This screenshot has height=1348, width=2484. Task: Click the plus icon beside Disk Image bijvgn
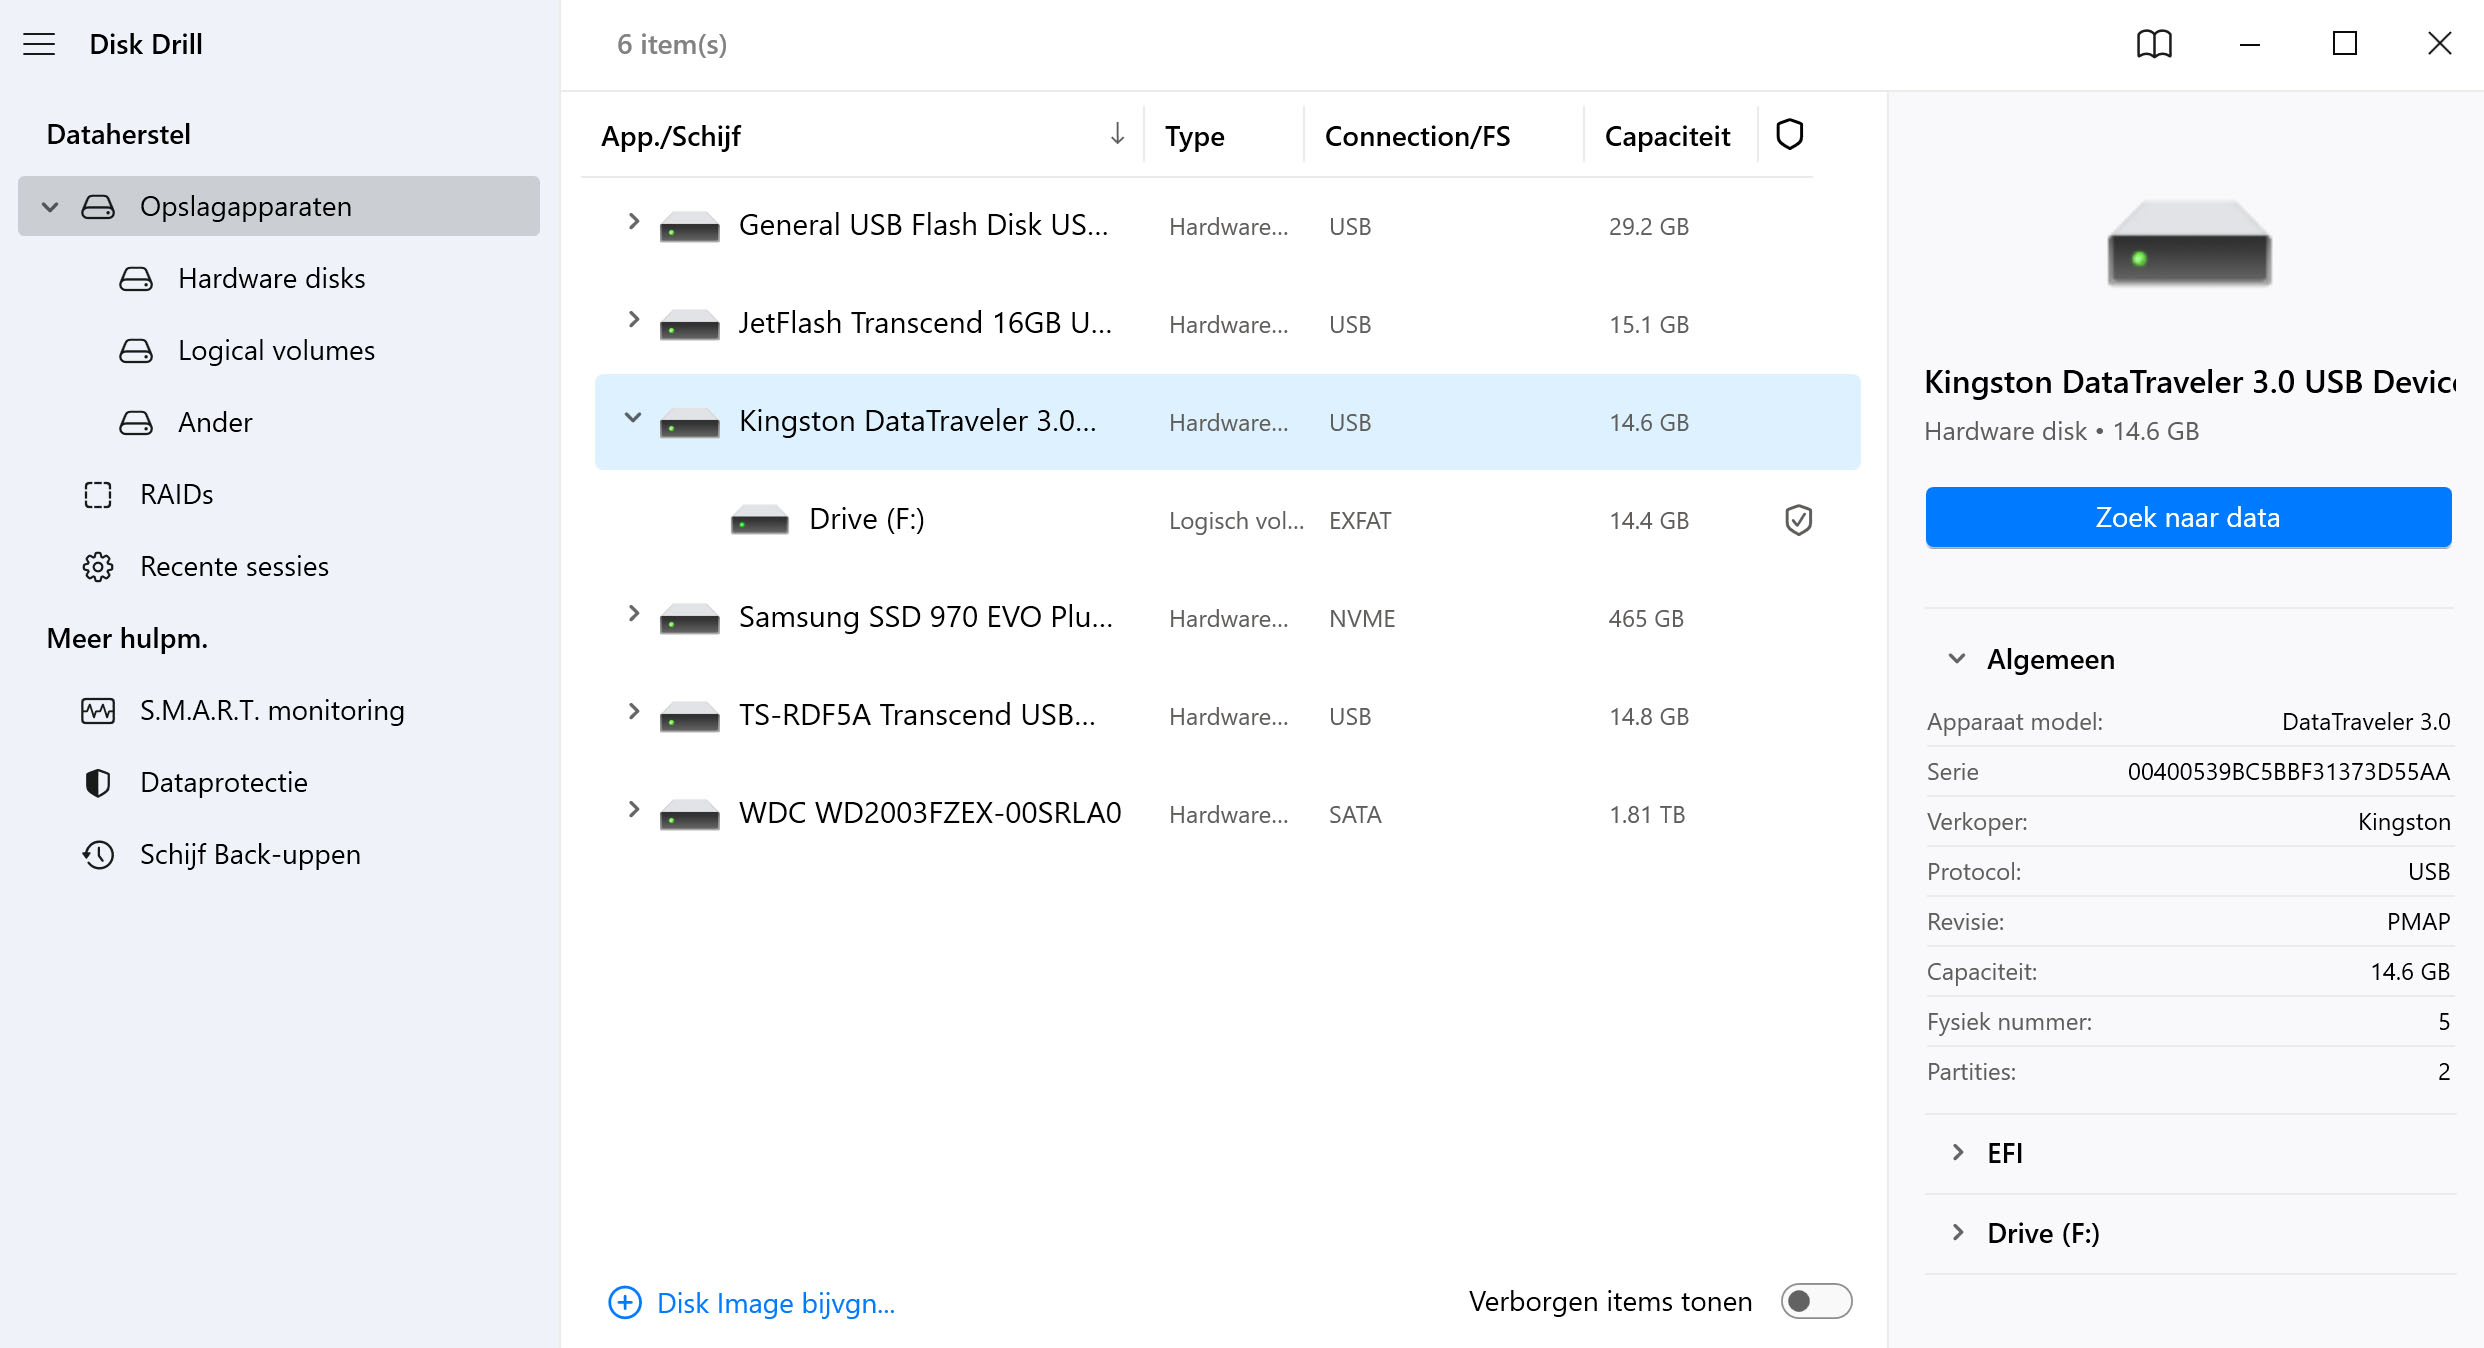coord(625,1303)
